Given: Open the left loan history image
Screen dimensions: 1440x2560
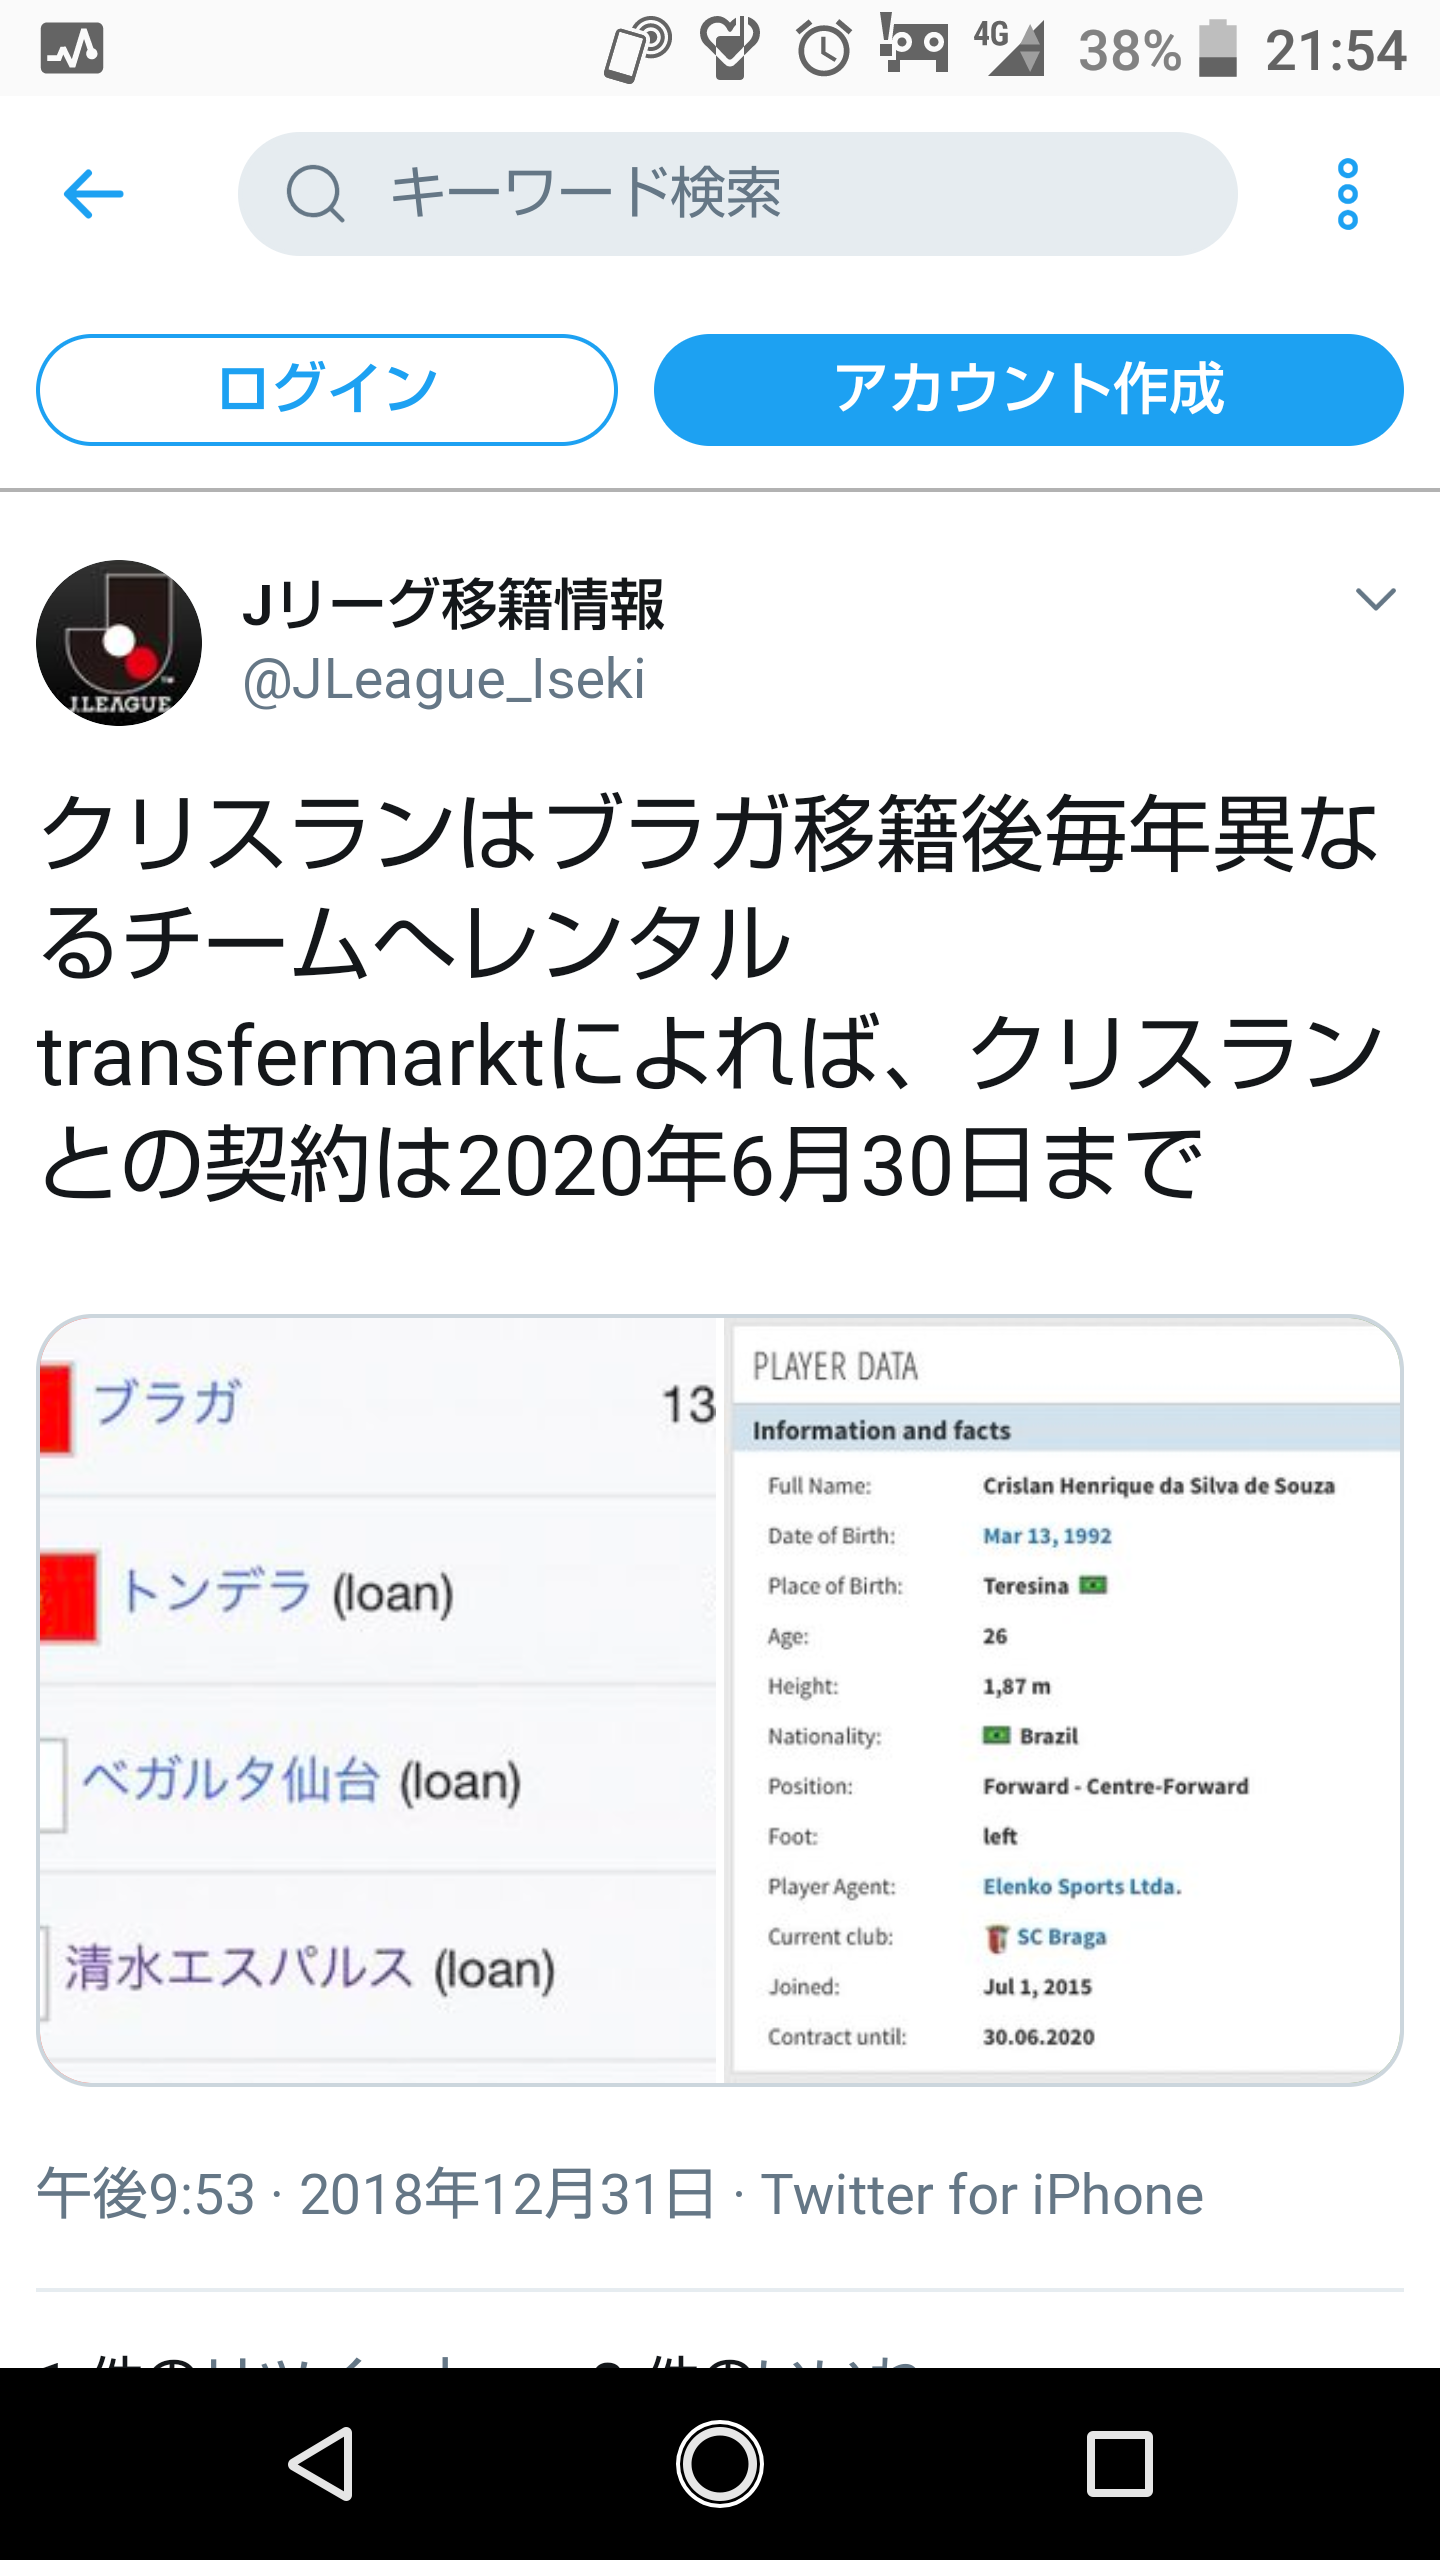Looking at the screenshot, I should pyautogui.click(x=380, y=1700).
